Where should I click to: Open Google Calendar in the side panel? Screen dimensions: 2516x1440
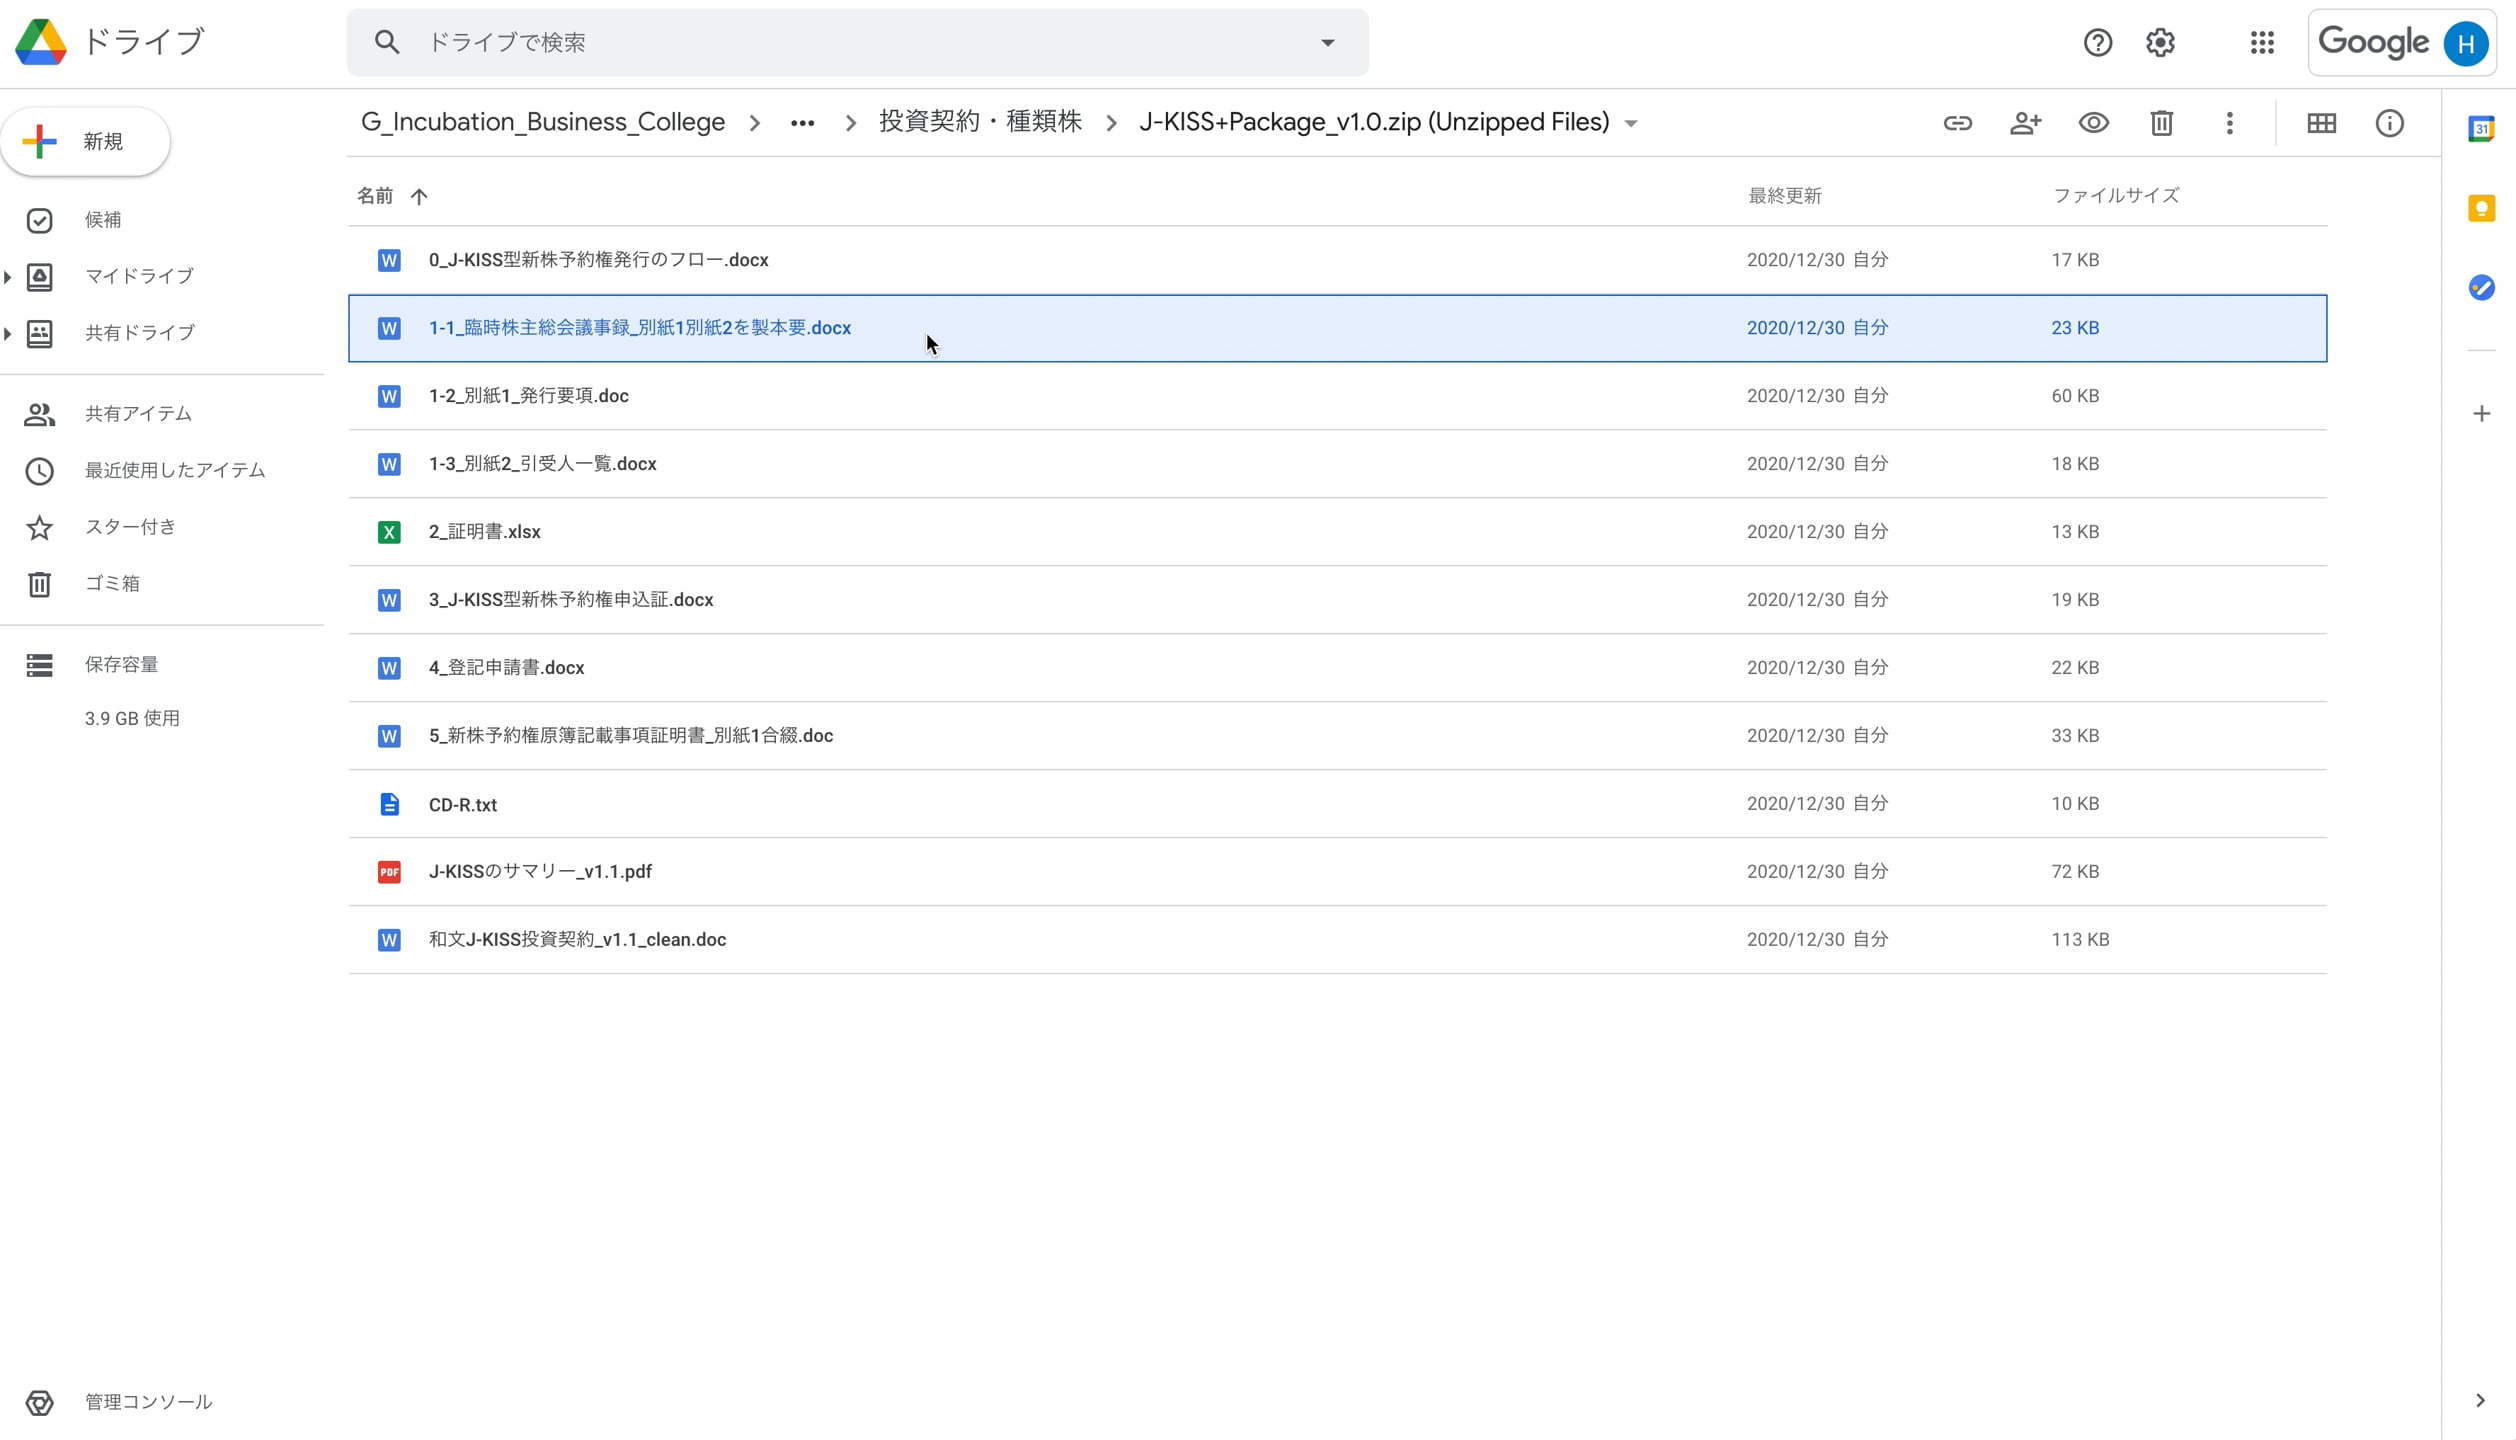[x=2483, y=128]
